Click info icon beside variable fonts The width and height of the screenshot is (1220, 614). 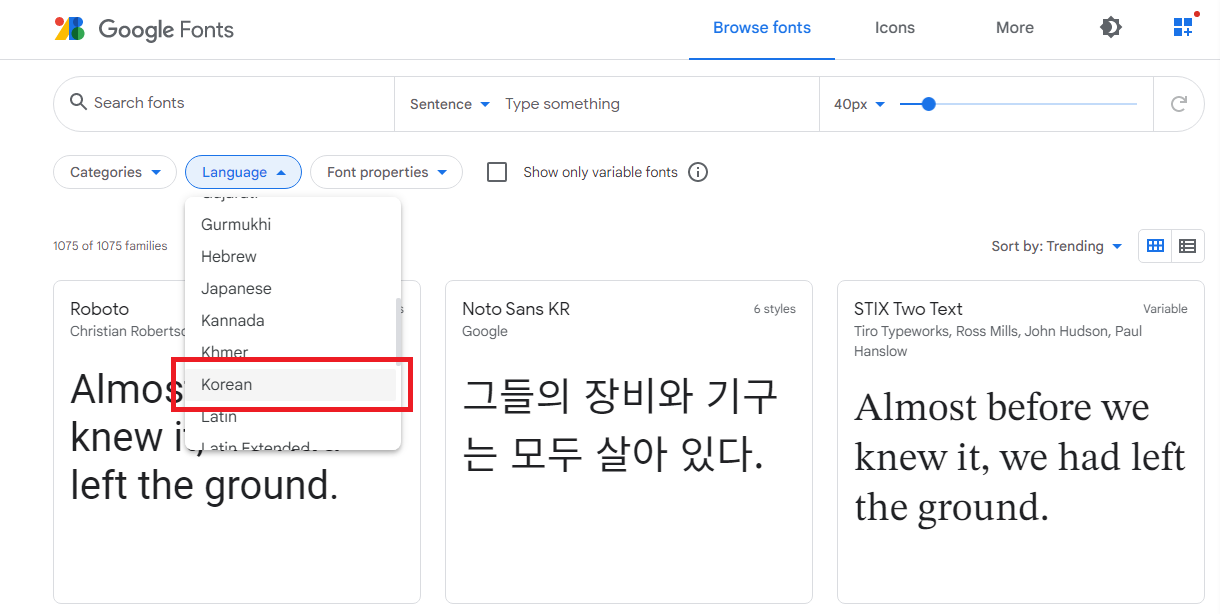click(x=698, y=172)
